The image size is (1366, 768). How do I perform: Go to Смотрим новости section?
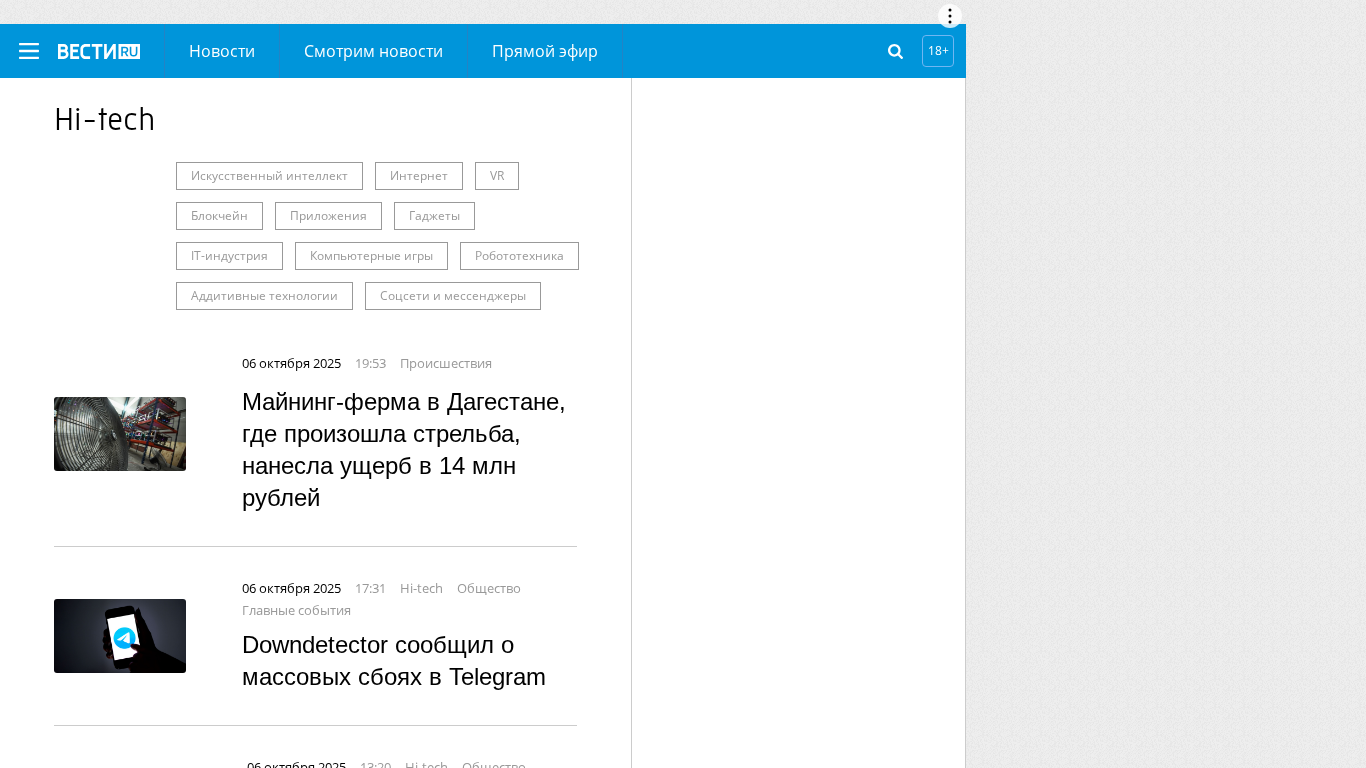click(x=373, y=51)
